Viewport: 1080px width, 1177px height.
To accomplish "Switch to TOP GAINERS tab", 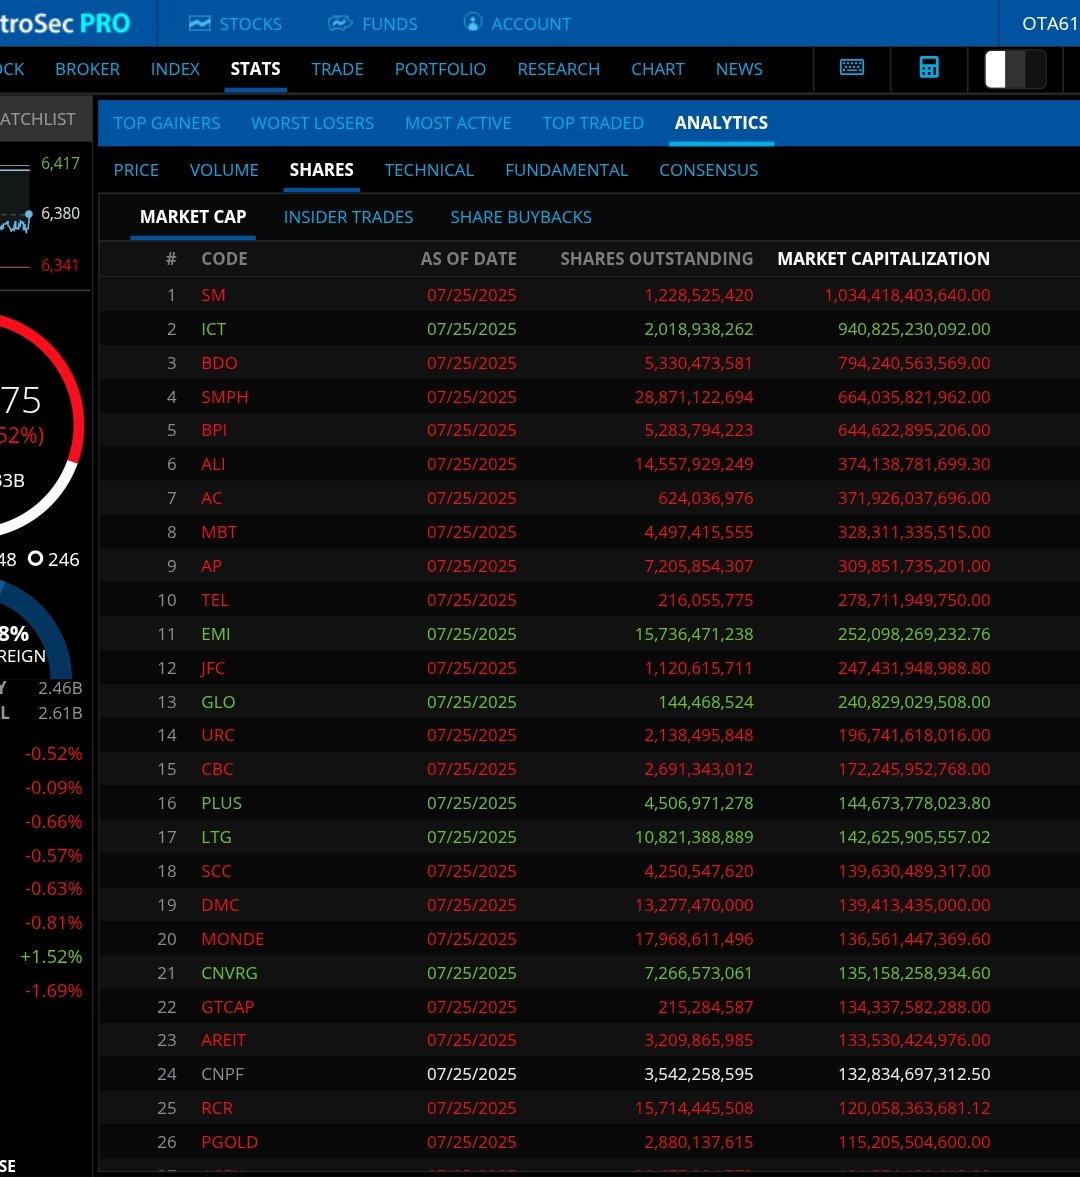I will (167, 123).
